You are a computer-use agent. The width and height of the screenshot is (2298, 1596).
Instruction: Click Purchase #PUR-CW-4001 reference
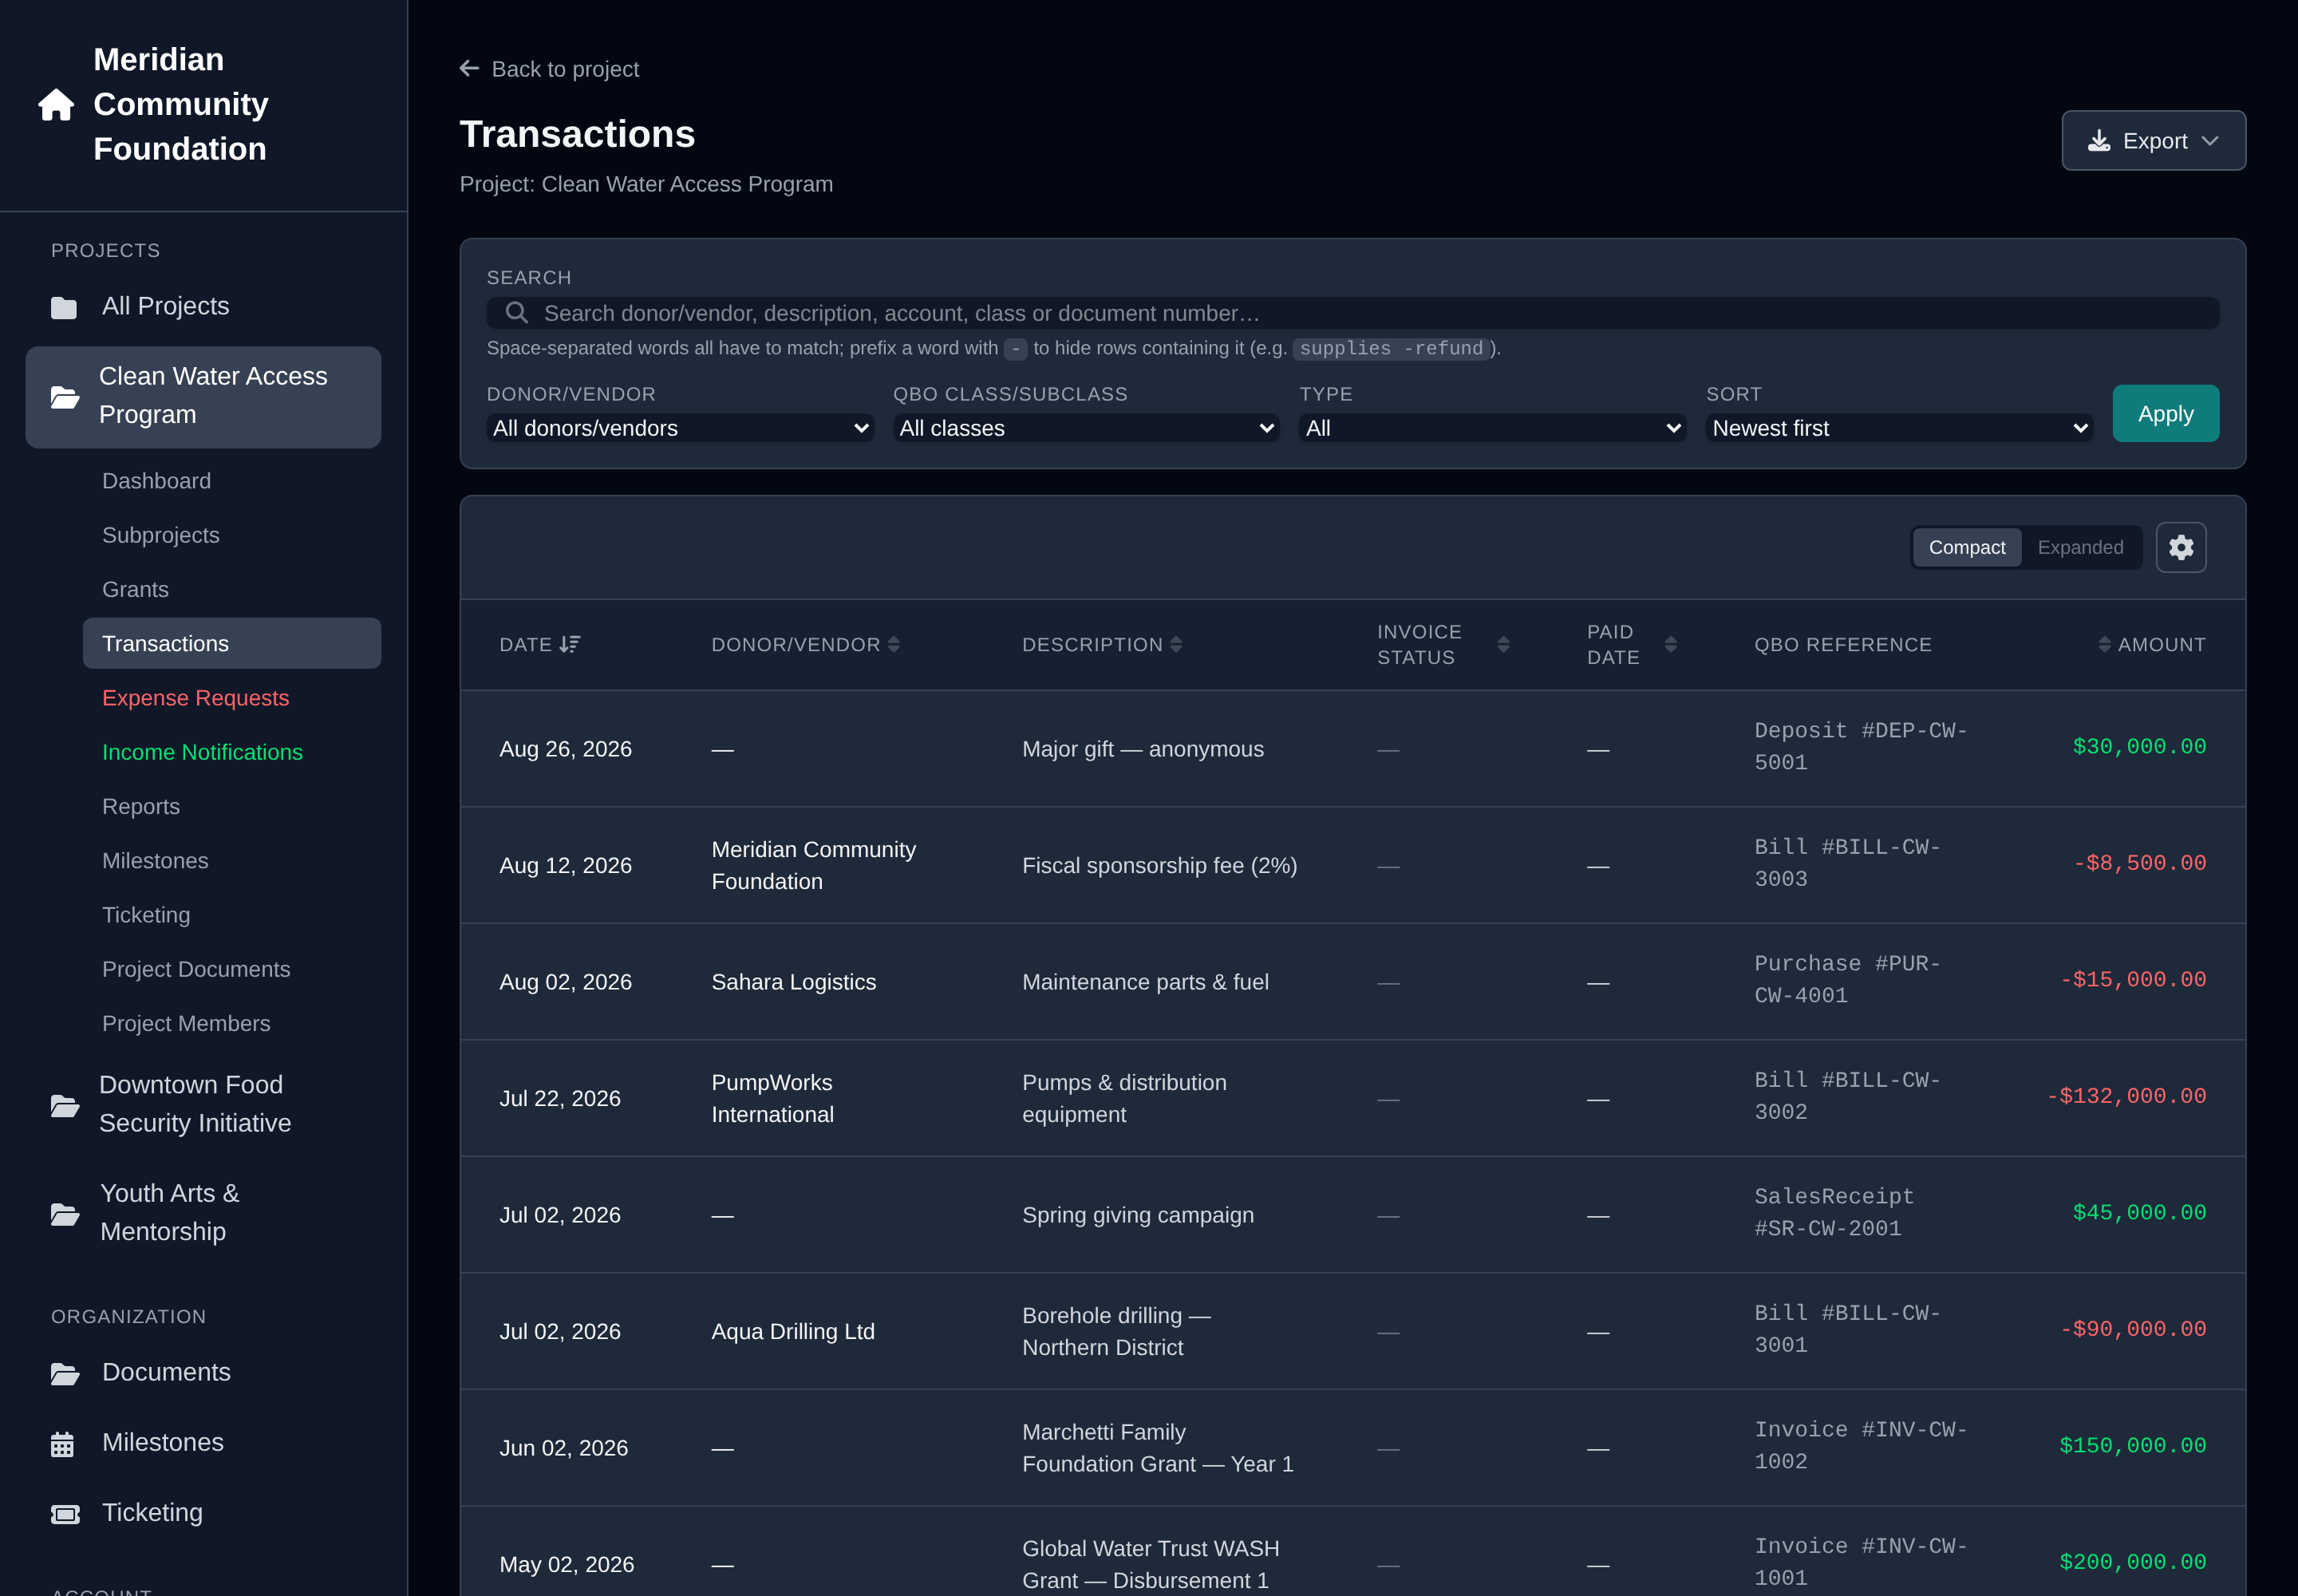coord(1846,979)
